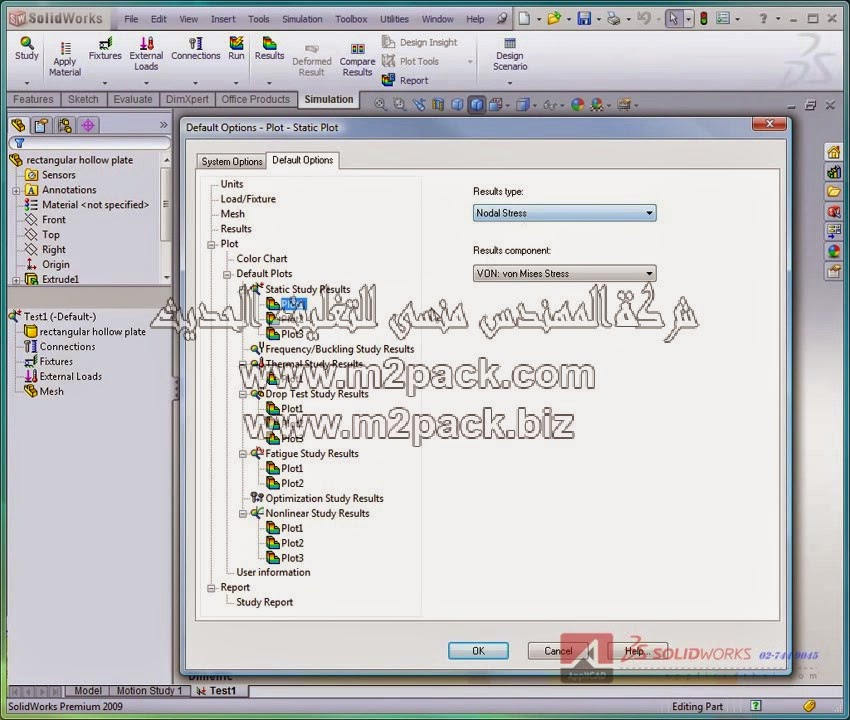Image resolution: width=850 pixels, height=720 pixels.
Task: Click the Rebuild traffic light icon
Action: pos(704,19)
